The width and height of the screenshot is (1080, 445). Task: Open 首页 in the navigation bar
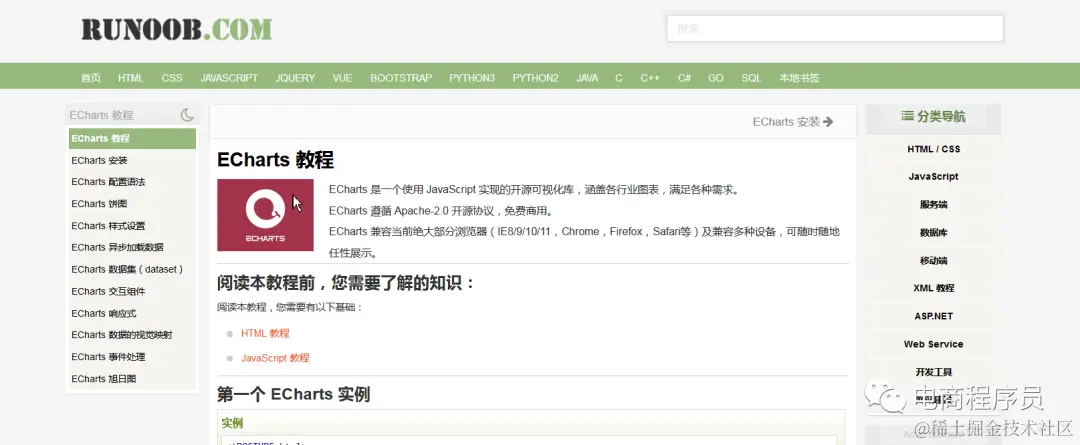91,78
